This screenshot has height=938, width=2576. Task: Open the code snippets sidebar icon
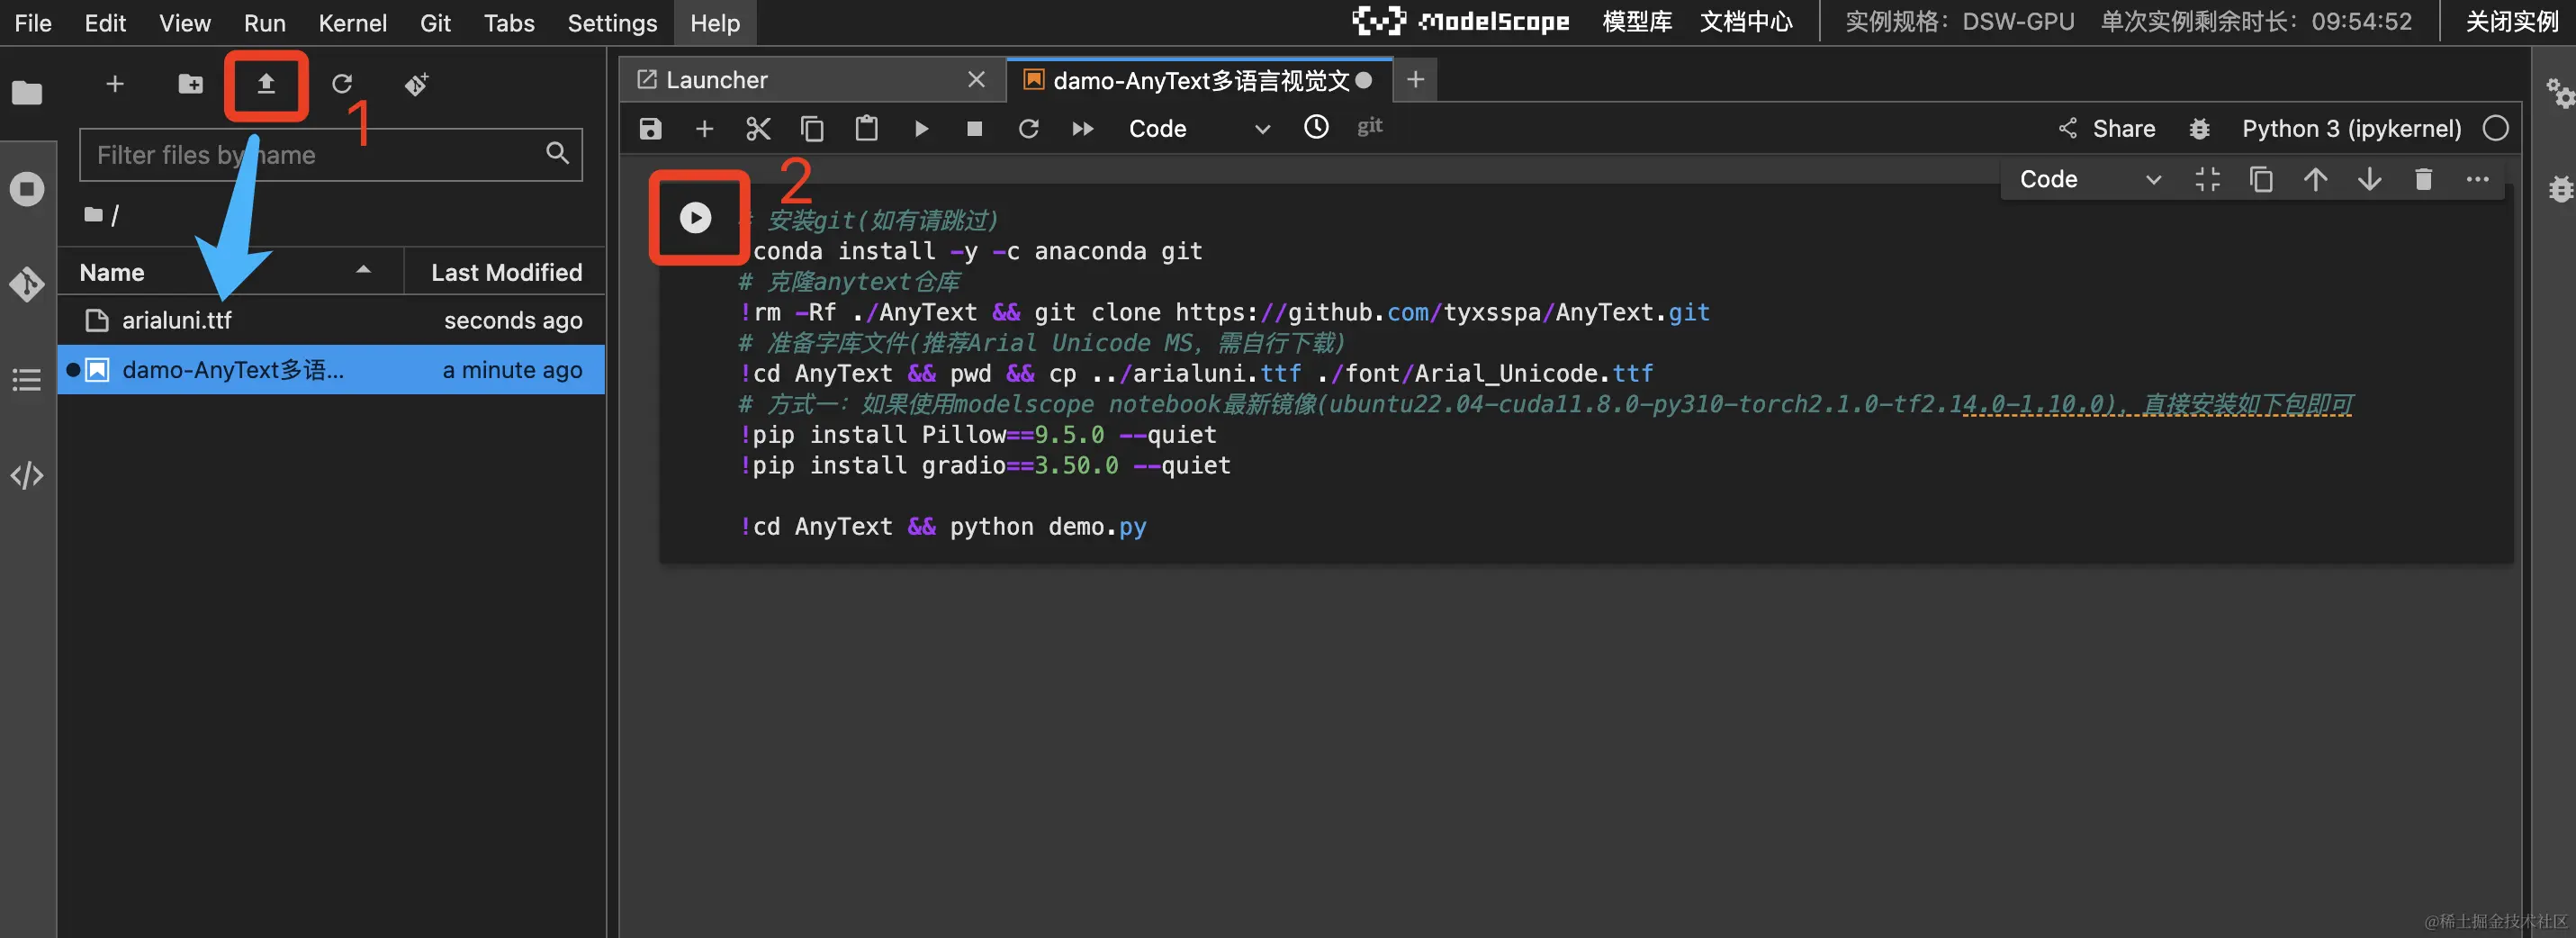pos(27,475)
